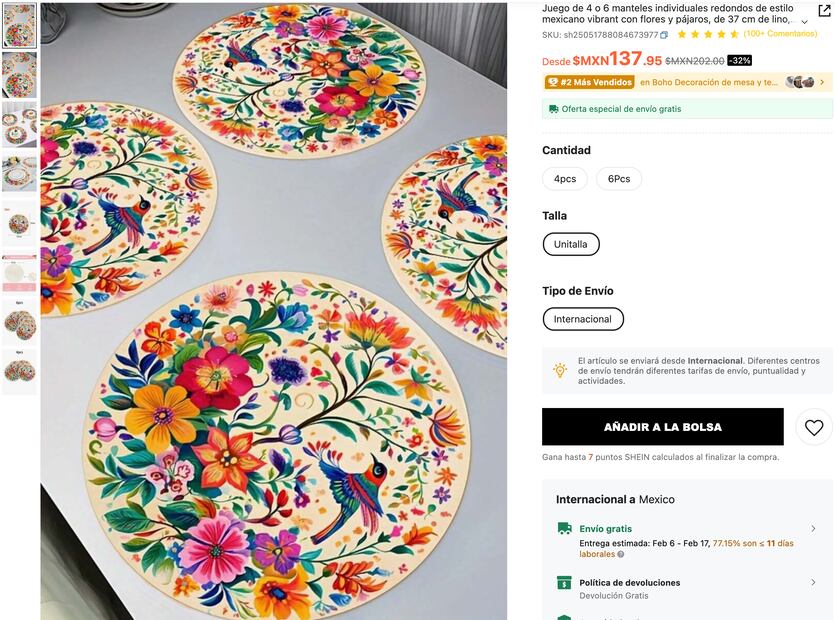This screenshot has width=835, height=620.
Task: Click AÑADIR A LA BOLSA
Action: click(661, 426)
